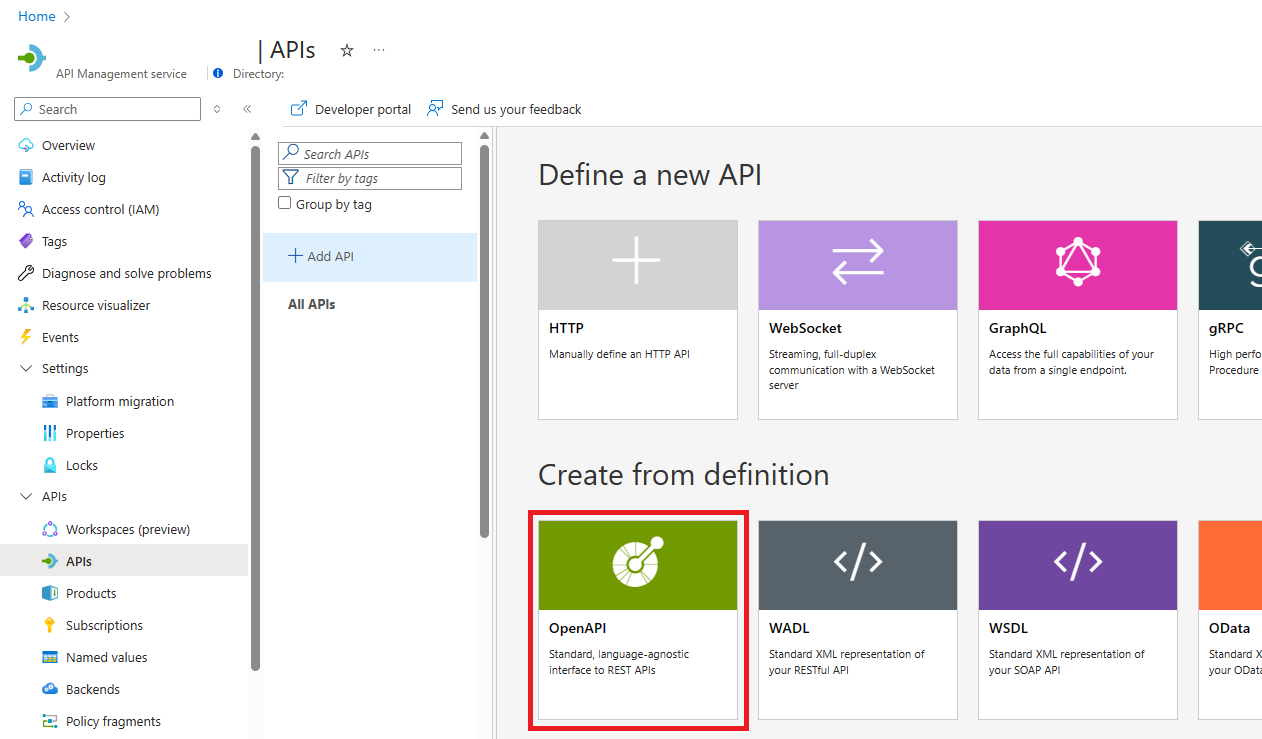Collapse the APIs section
Viewport: 1262px width, 739px height.
click(27, 496)
